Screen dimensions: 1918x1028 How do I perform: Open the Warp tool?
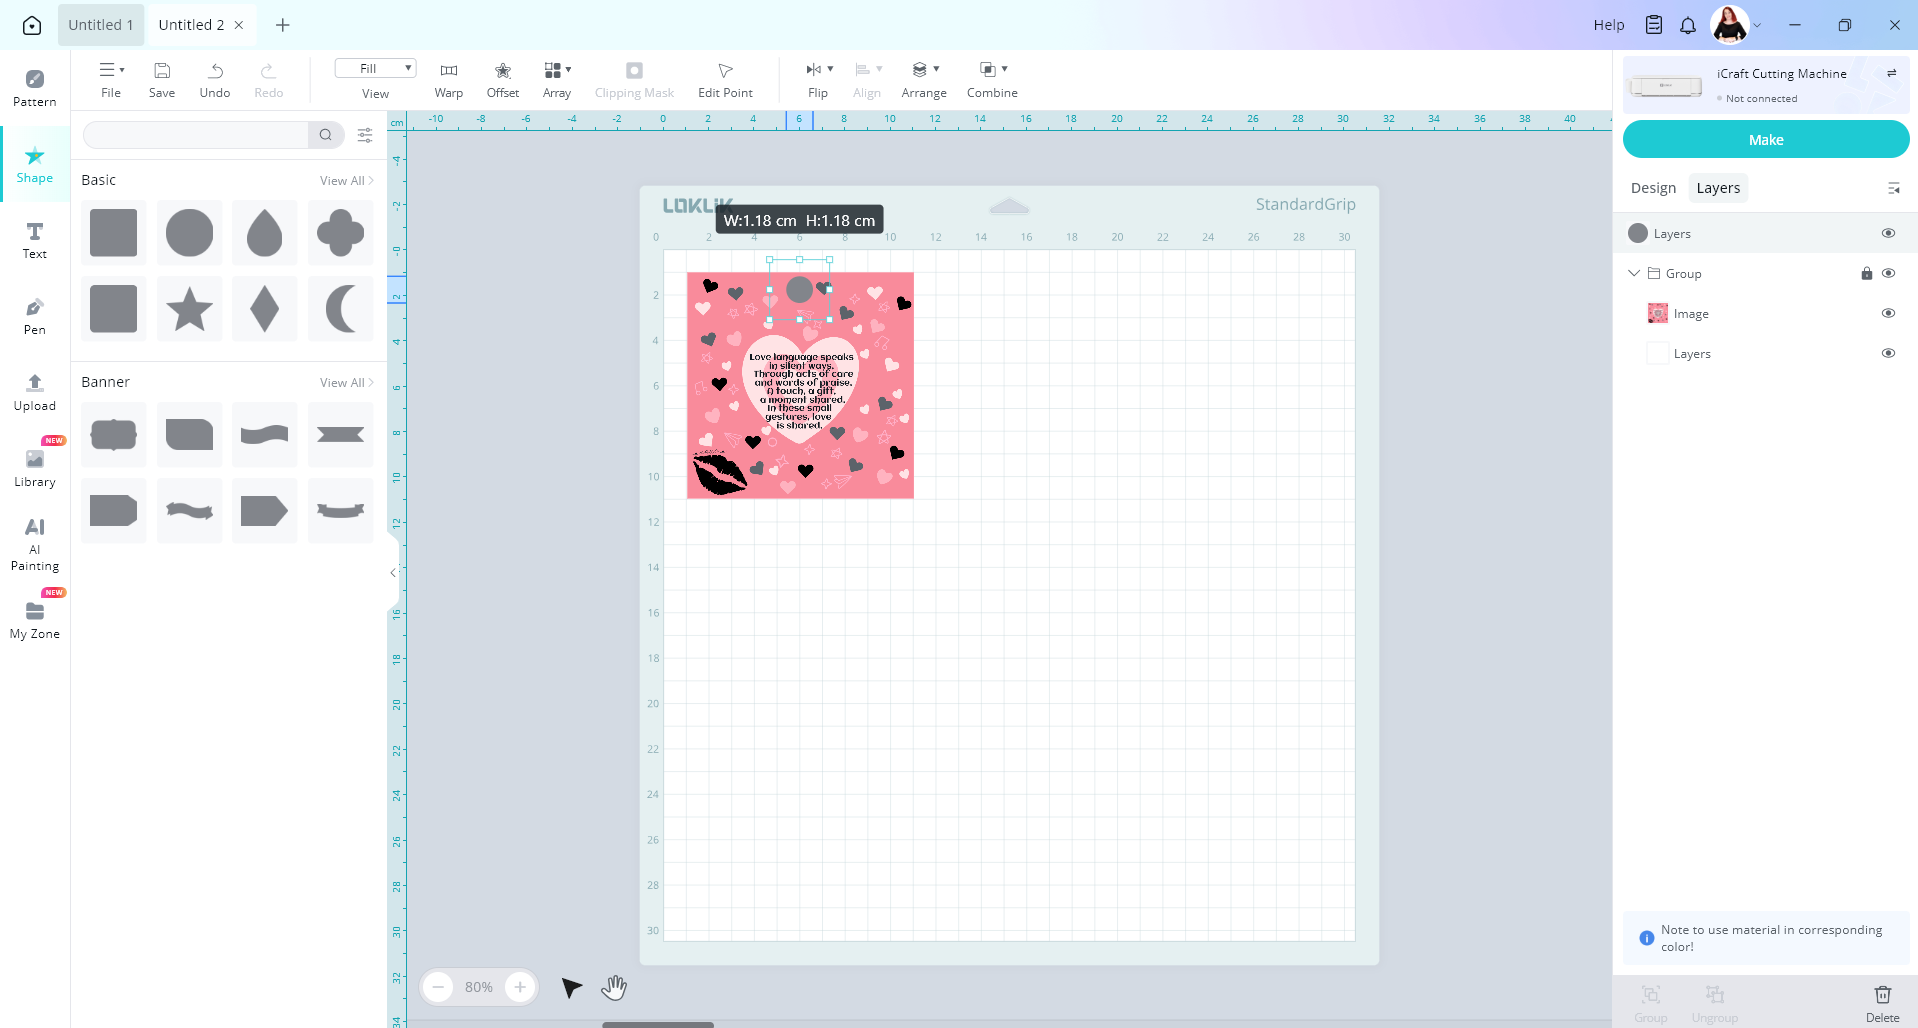pos(448,79)
